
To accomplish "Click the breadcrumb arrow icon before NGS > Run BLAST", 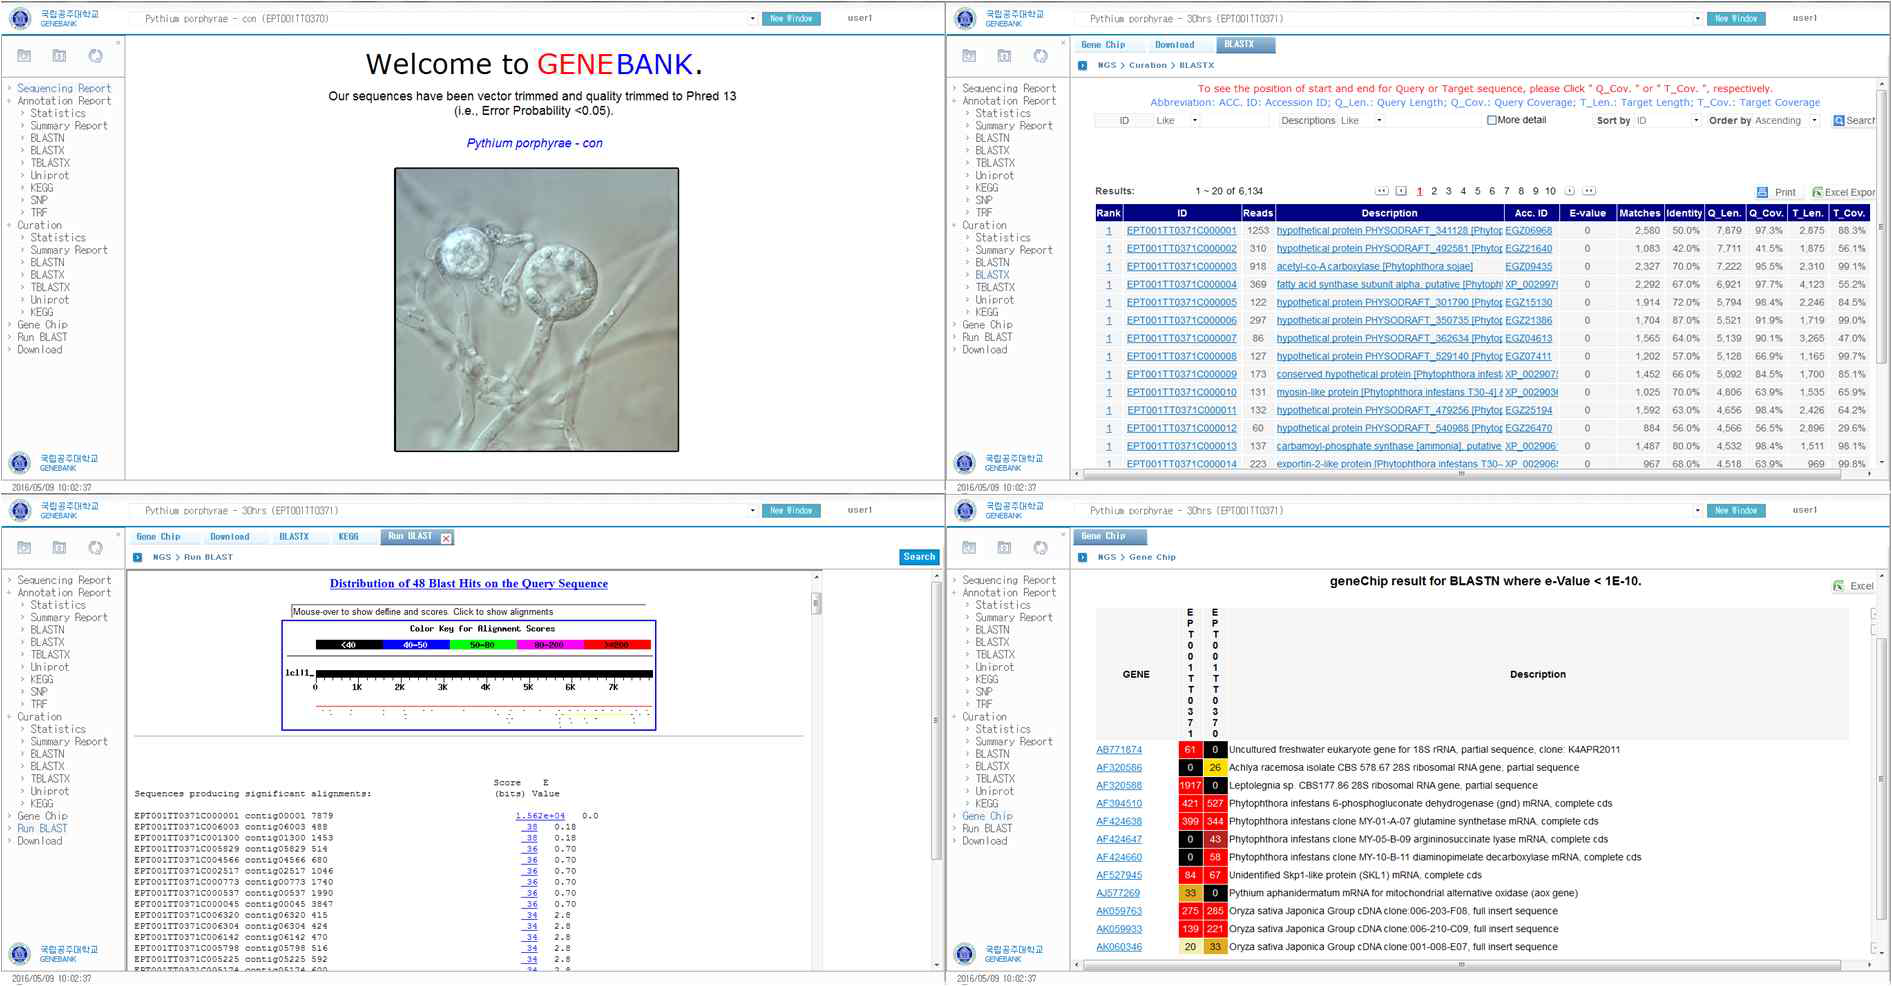I will [x=137, y=558].
